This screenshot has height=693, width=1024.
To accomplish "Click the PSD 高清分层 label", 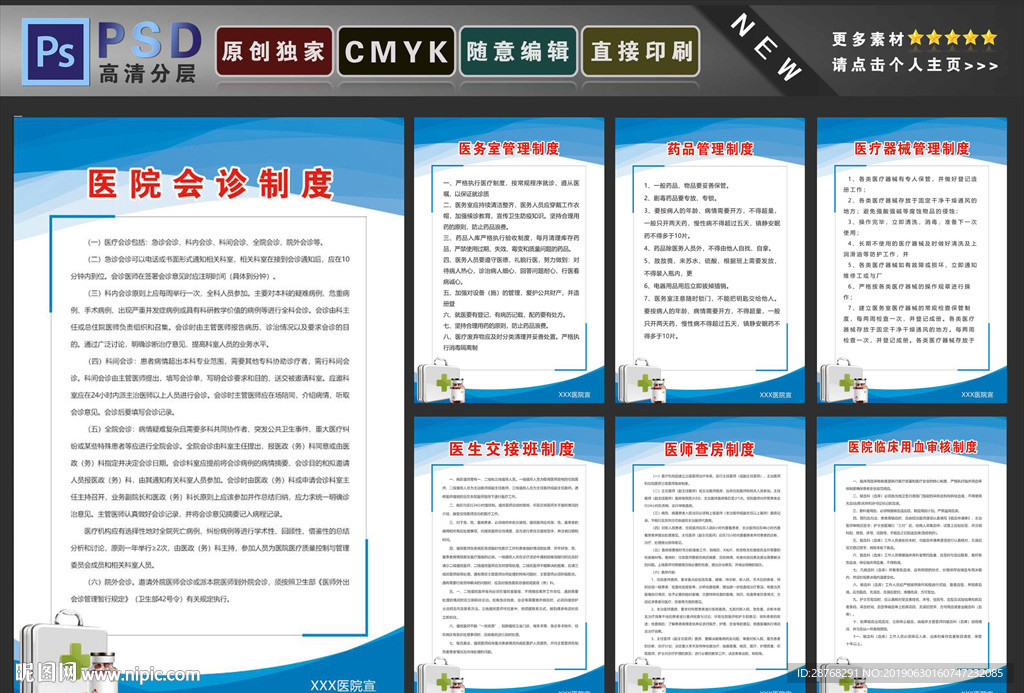I will [x=150, y=52].
